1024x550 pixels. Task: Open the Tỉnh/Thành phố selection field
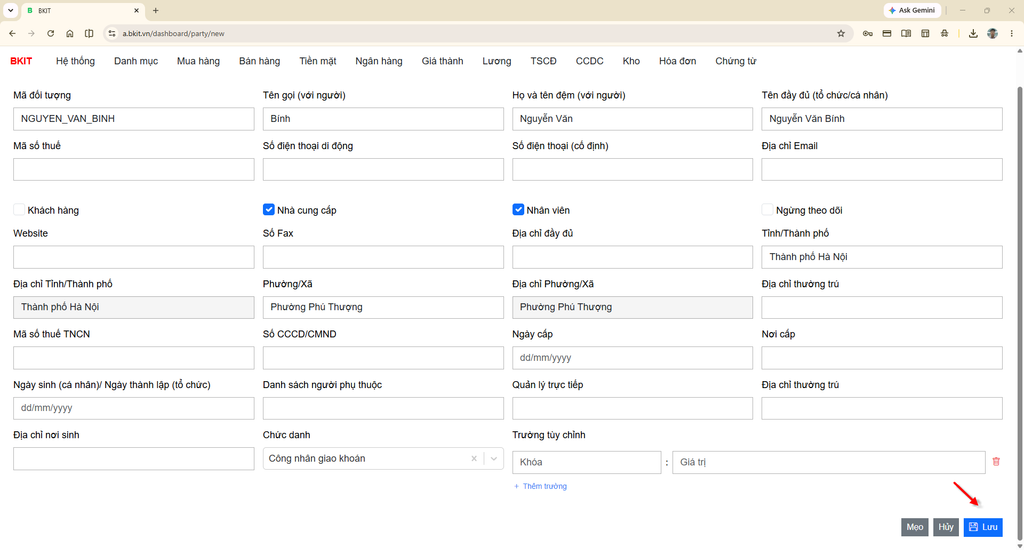(882, 257)
